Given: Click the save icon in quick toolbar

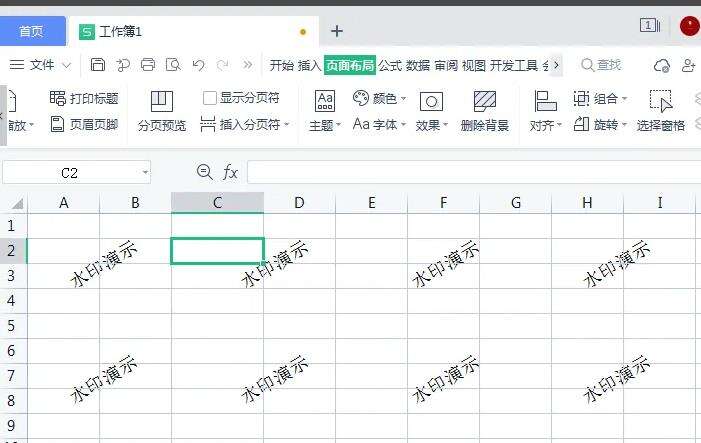Looking at the screenshot, I should click(x=97, y=65).
